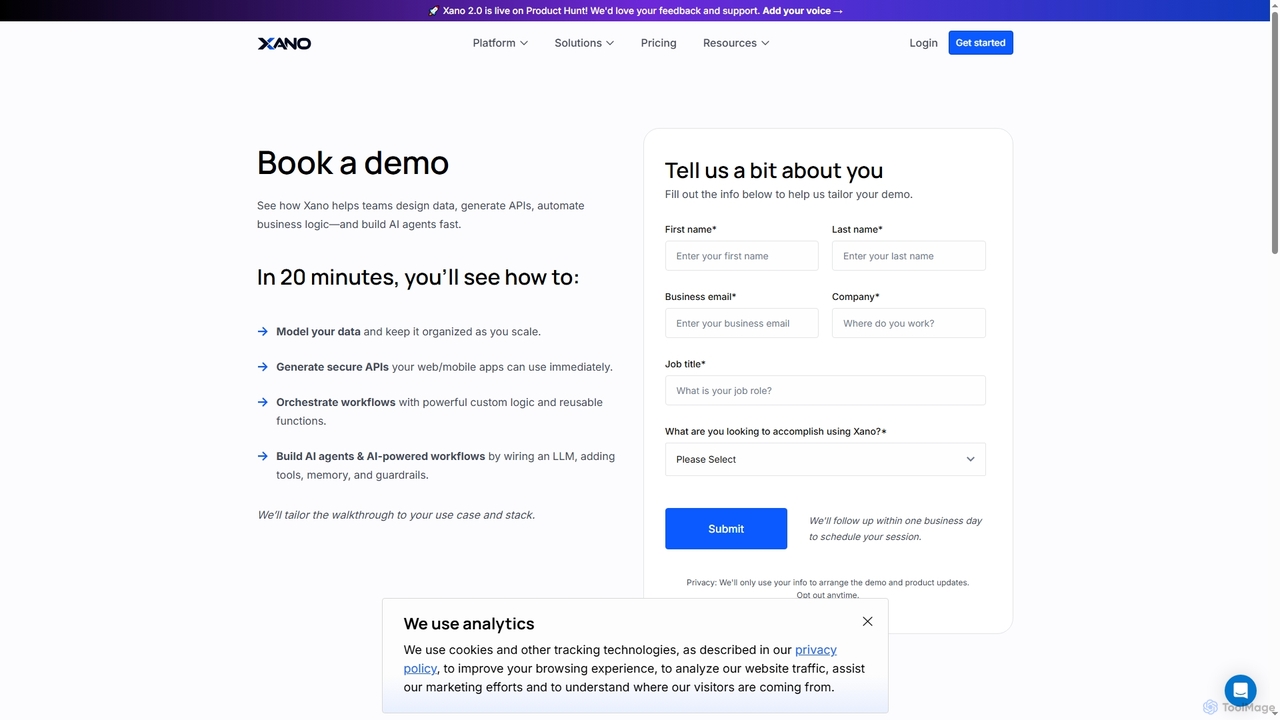Click the We'll follow up within one business day note
1280x720 pixels.
coord(896,529)
